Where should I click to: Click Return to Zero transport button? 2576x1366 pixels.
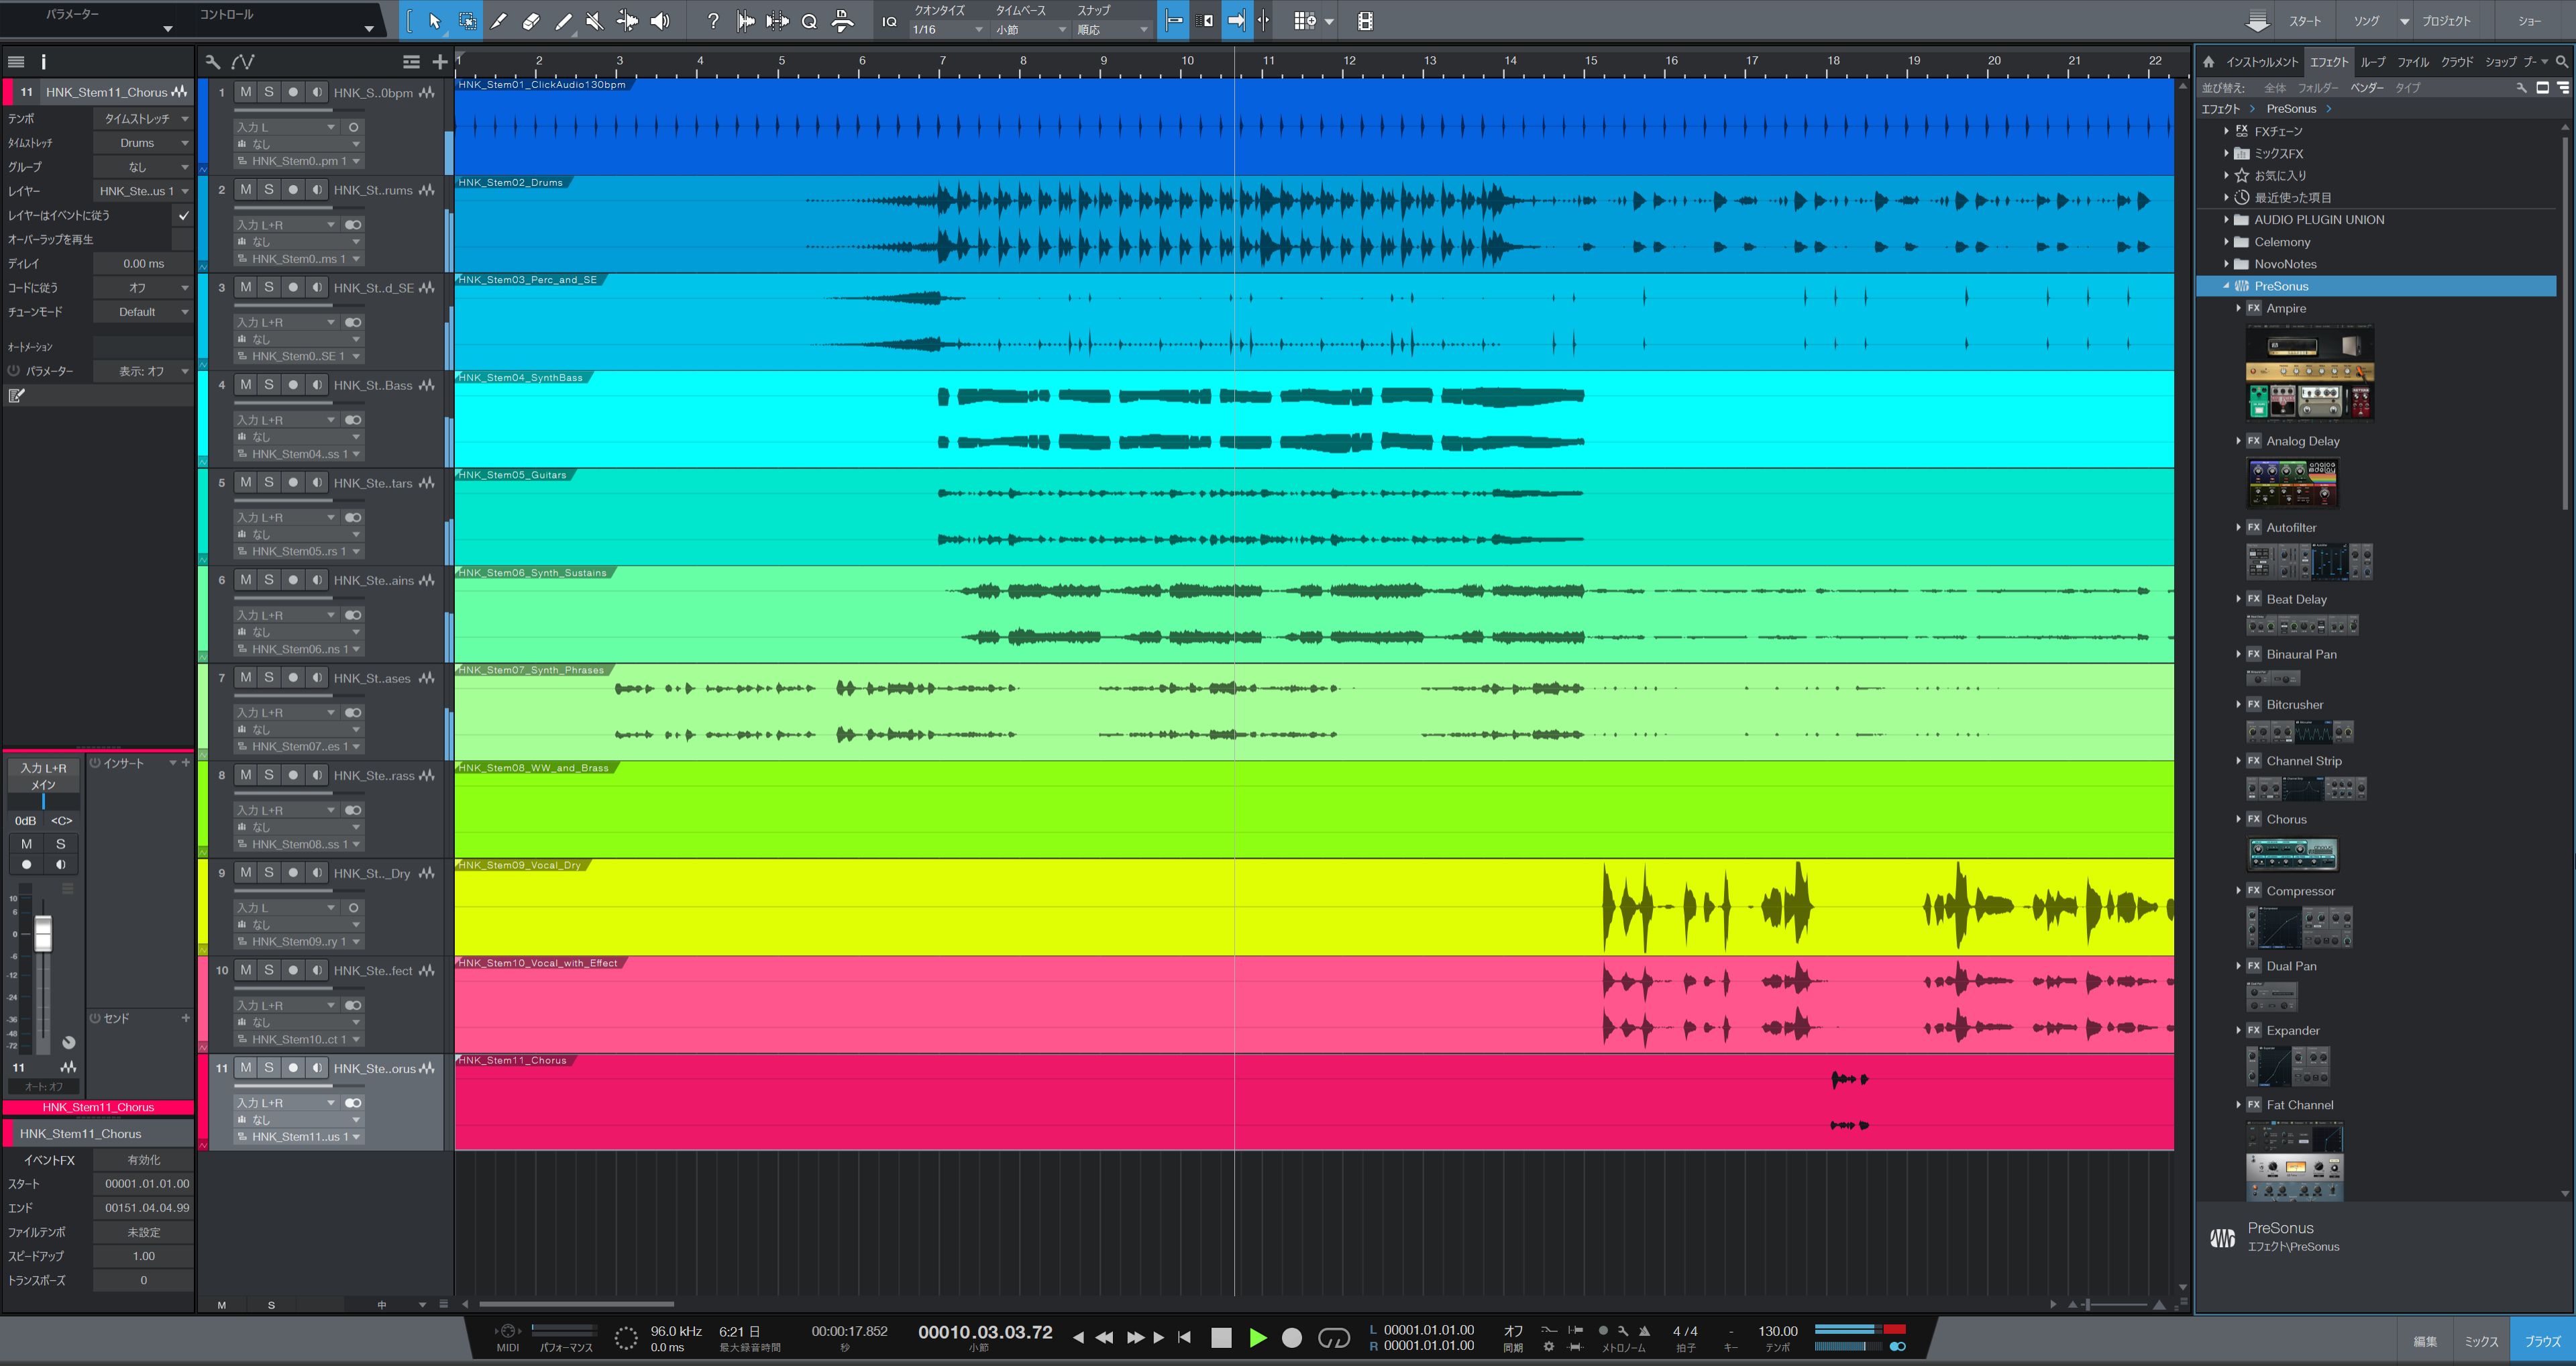(1184, 1337)
